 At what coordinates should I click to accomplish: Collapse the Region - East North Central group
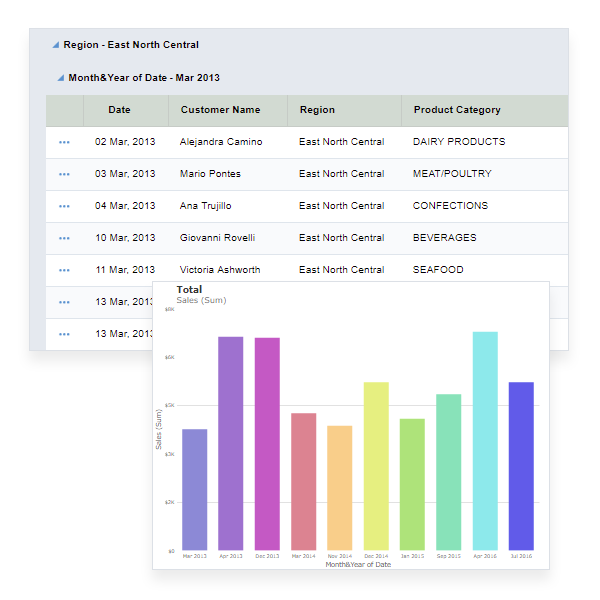coord(56,45)
